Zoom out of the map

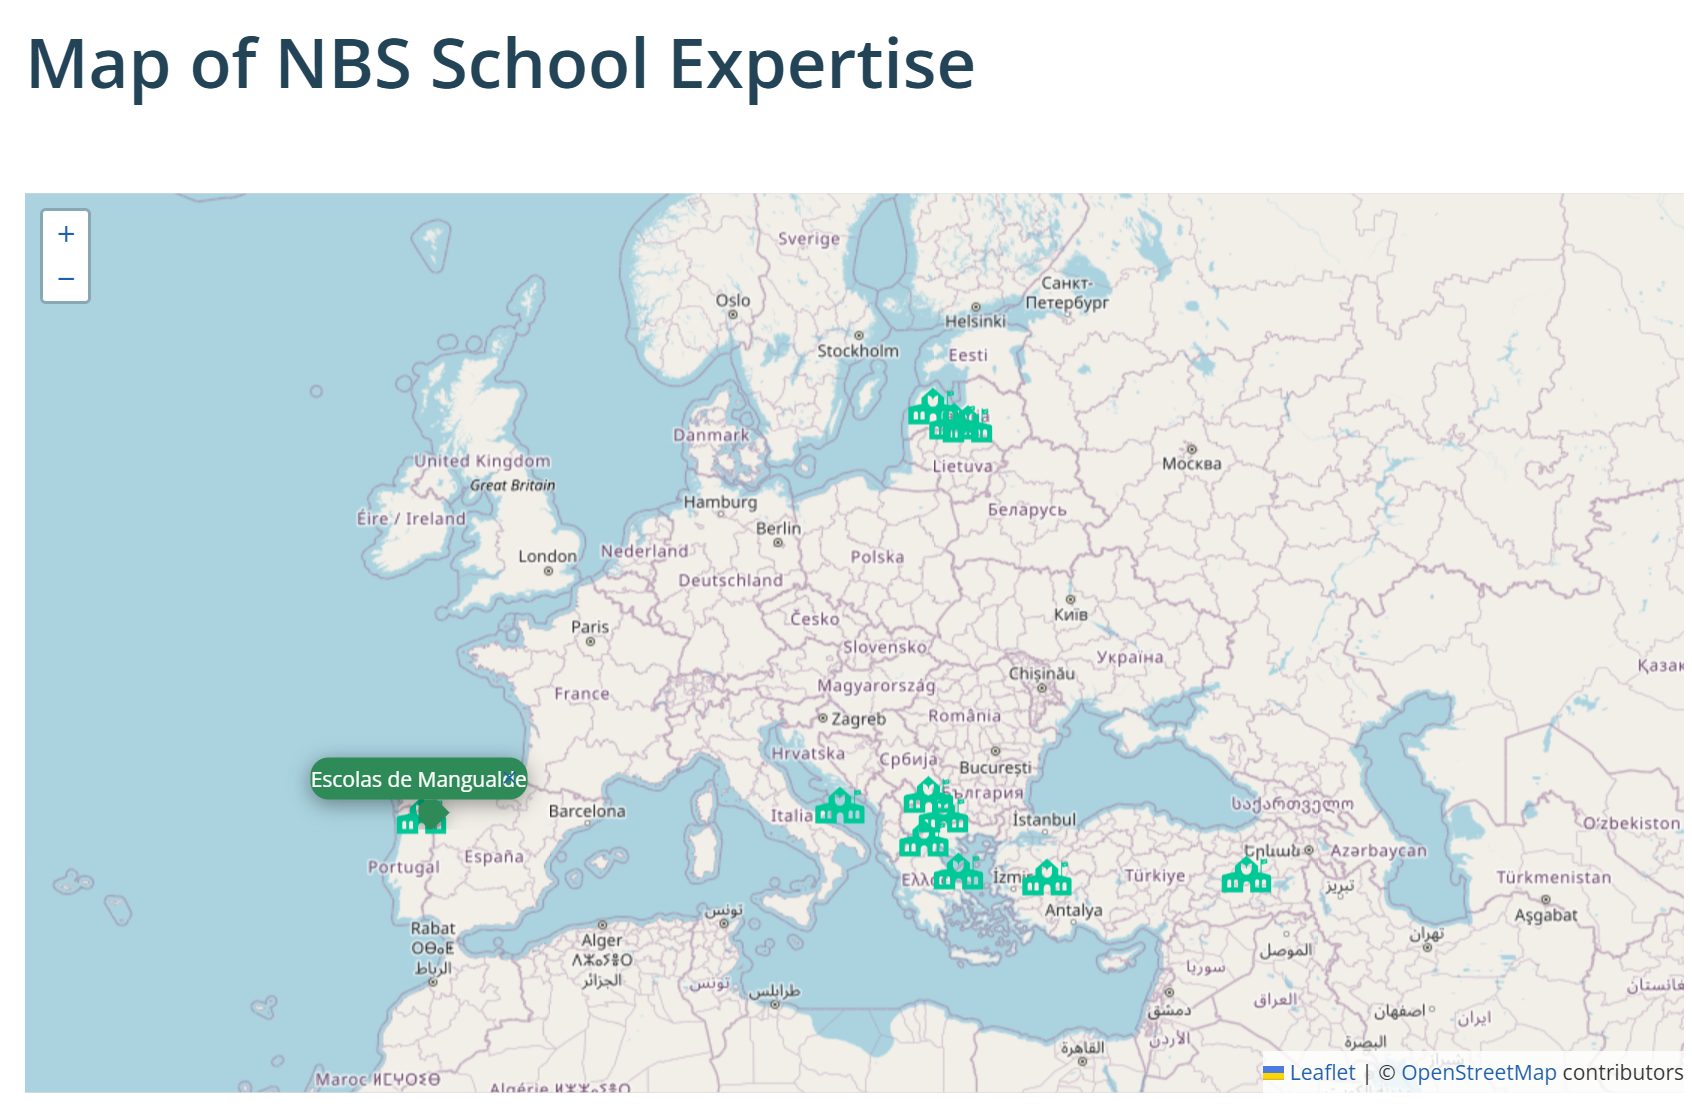click(66, 279)
